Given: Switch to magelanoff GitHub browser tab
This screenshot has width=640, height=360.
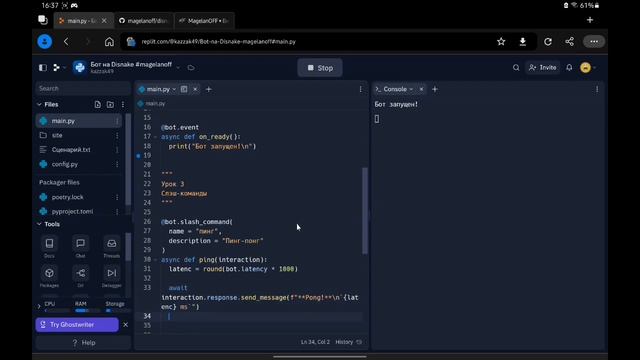Looking at the screenshot, I should coord(144,20).
